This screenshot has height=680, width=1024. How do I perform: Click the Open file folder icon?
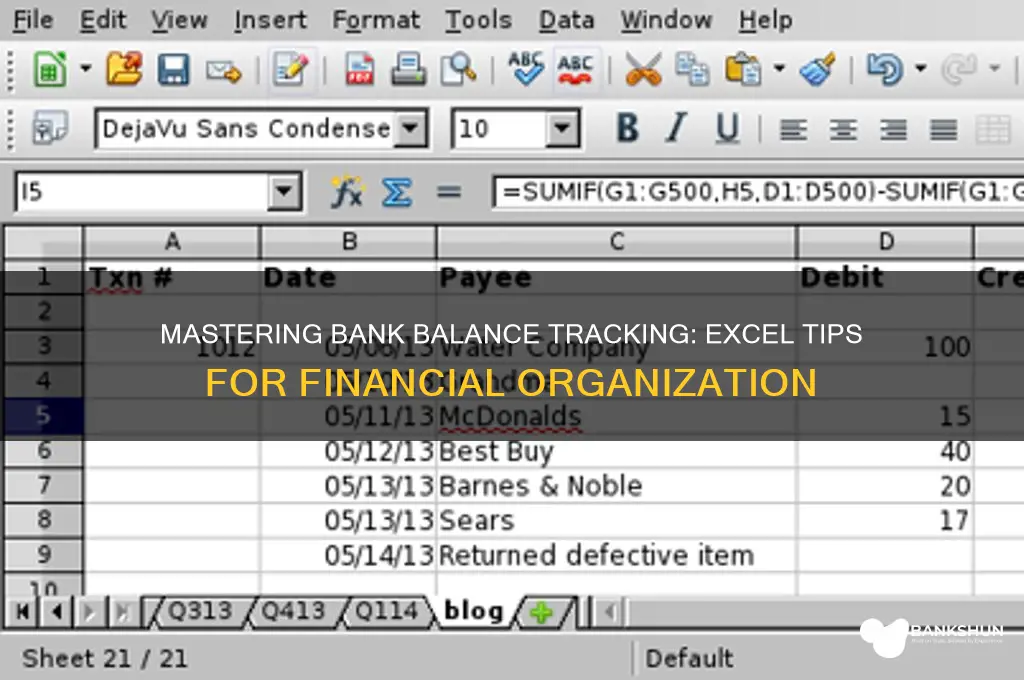124,69
